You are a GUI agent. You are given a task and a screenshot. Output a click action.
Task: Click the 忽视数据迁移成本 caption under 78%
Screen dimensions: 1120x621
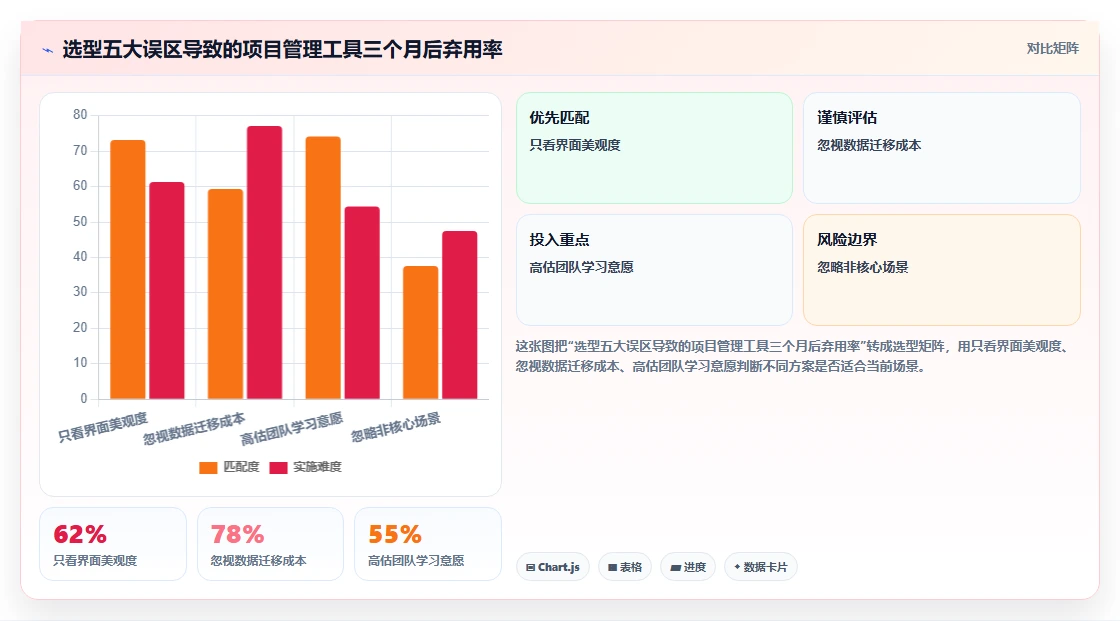[259, 561]
